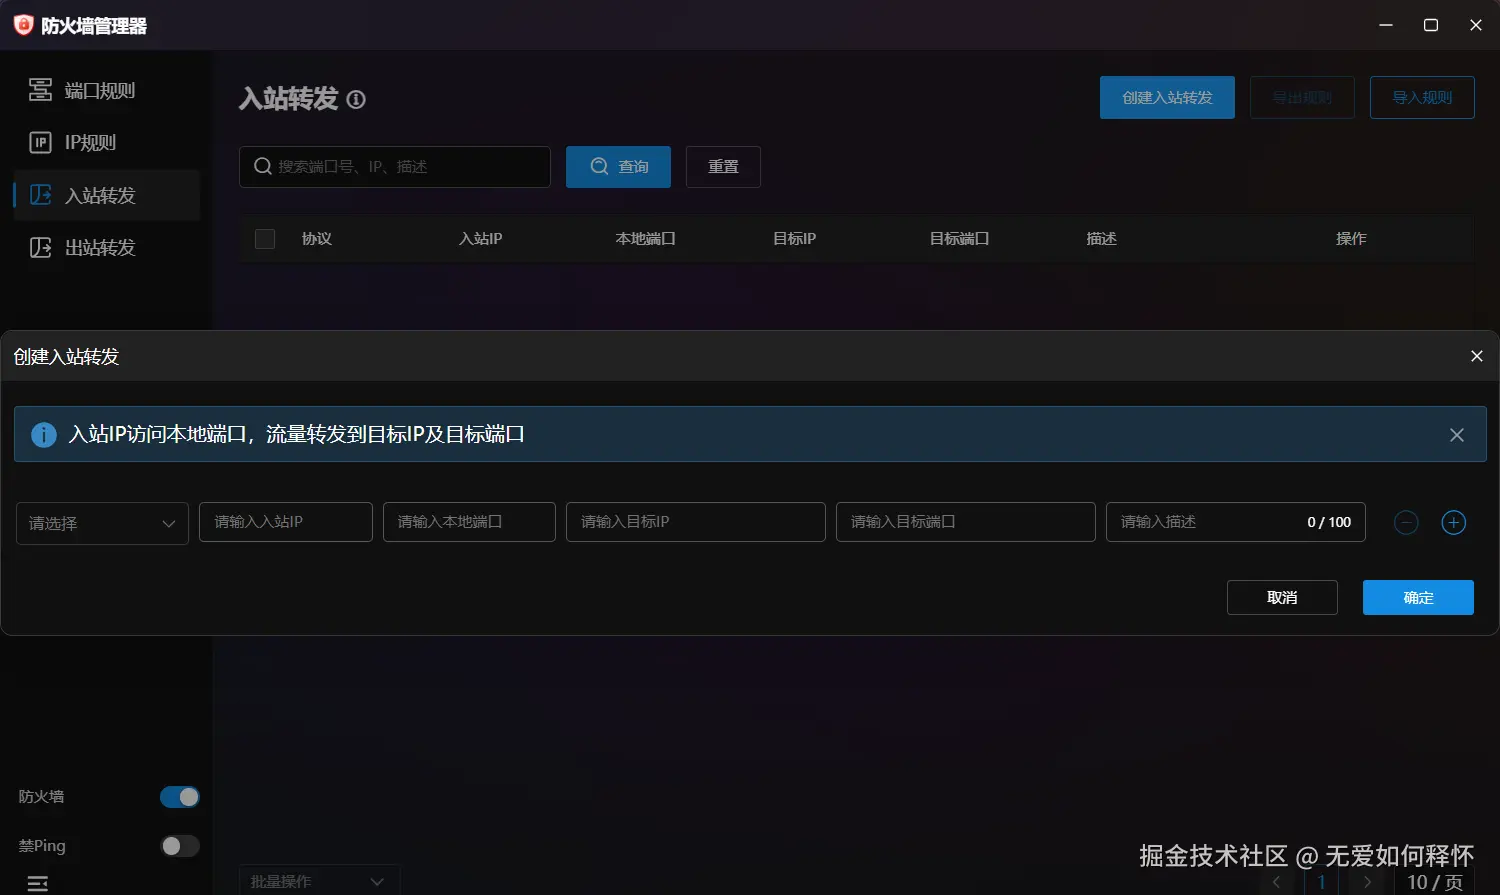
Task: Click the 重置 button
Action: (x=723, y=167)
